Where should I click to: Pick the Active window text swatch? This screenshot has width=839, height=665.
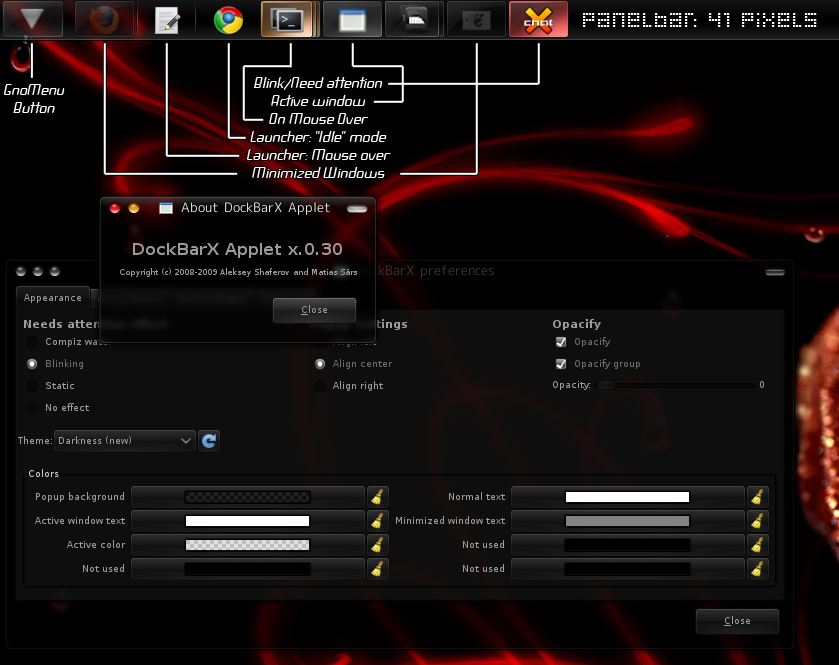click(x=247, y=521)
